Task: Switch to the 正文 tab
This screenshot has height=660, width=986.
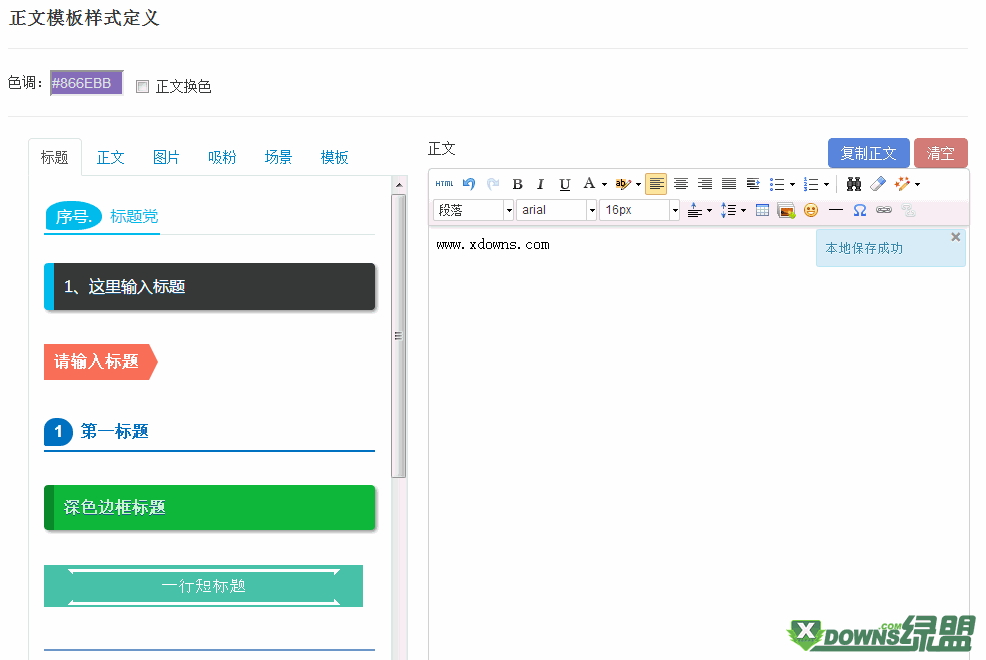Action: pyautogui.click(x=111, y=157)
